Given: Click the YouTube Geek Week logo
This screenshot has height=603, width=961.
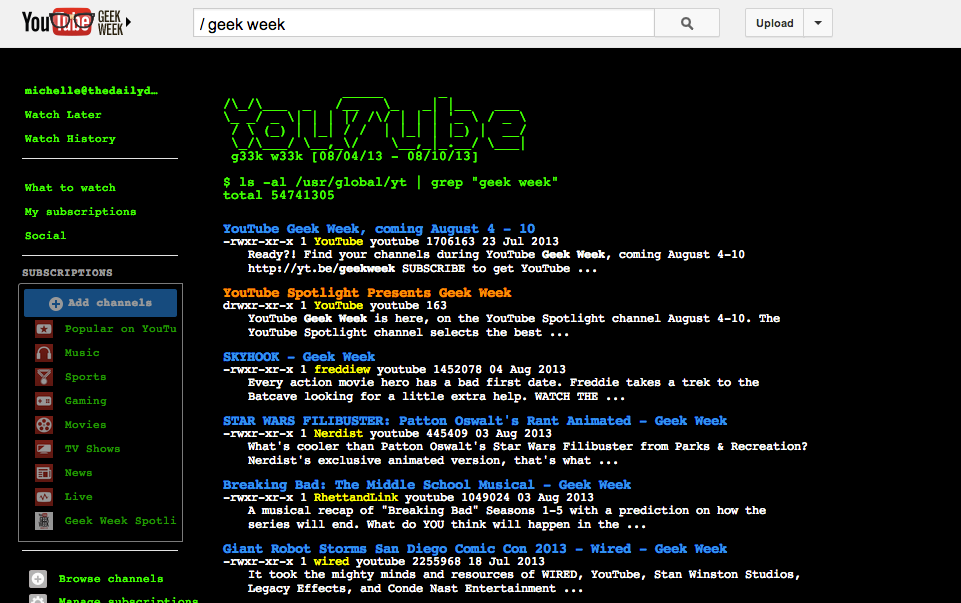Looking at the screenshot, I should pyautogui.click(x=76, y=22).
